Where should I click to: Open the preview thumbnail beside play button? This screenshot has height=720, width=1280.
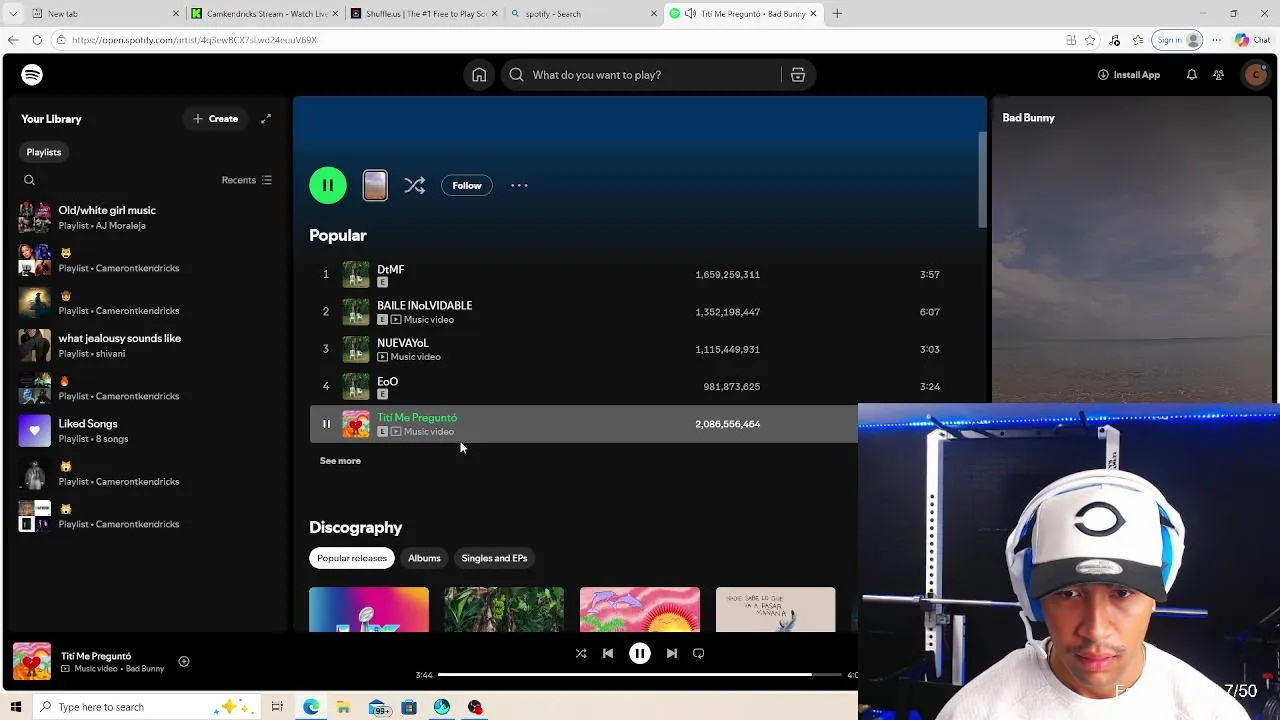(x=375, y=185)
